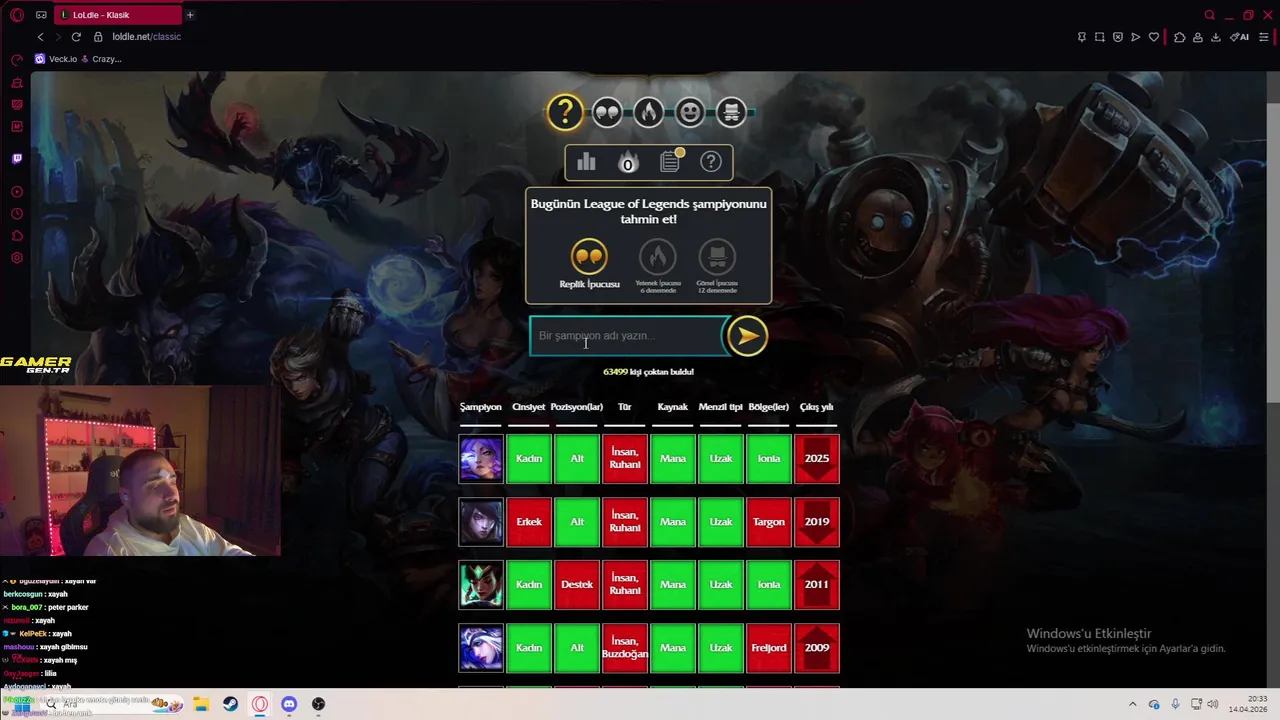
Task: Click the send/flow arrow icon in toolbar
Action: click(1135, 37)
